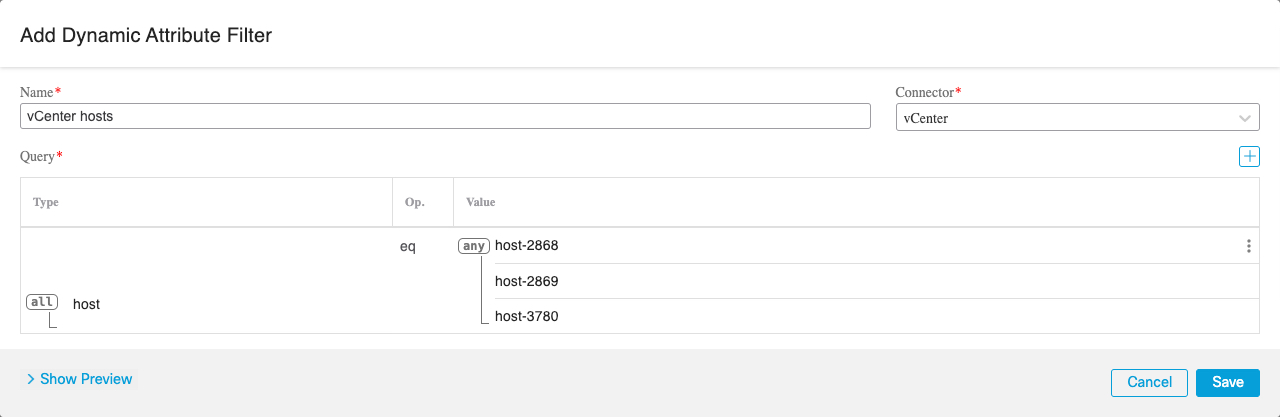The width and height of the screenshot is (1280, 417).
Task: Click the Connector dropdown chevron arrow
Action: tap(1245, 118)
